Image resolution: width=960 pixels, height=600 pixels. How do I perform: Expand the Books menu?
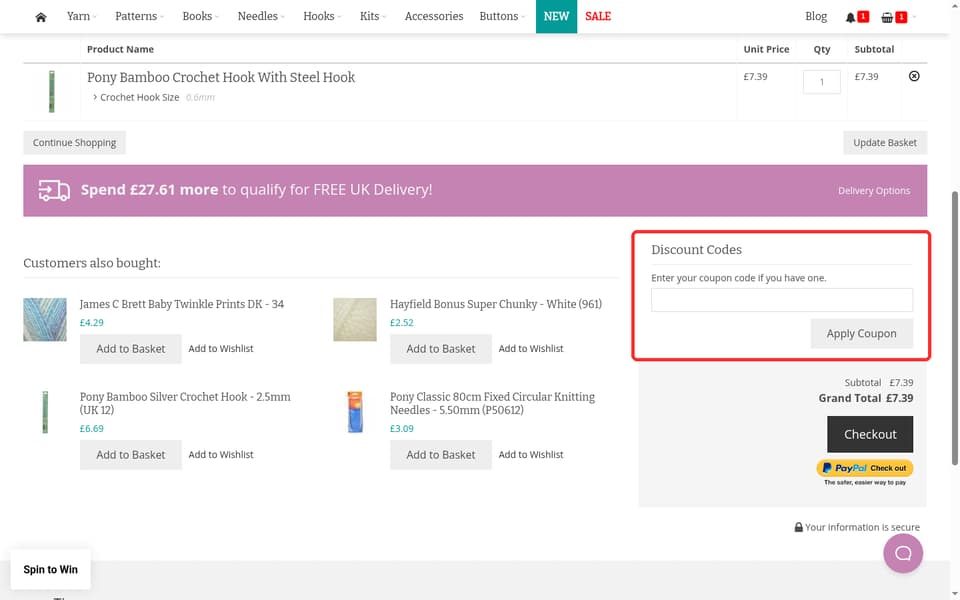(201, 17)
